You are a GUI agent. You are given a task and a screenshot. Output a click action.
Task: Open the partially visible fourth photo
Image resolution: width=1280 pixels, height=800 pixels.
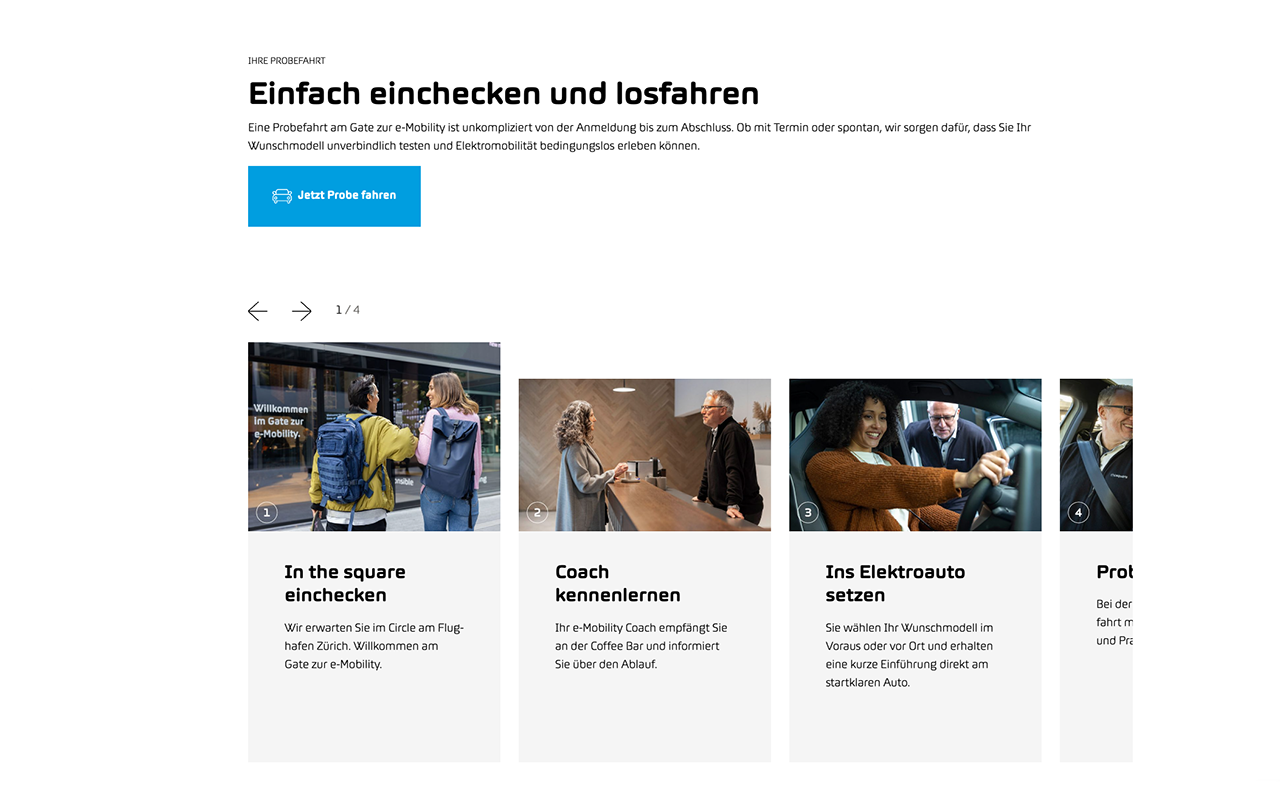(1096, 455)
